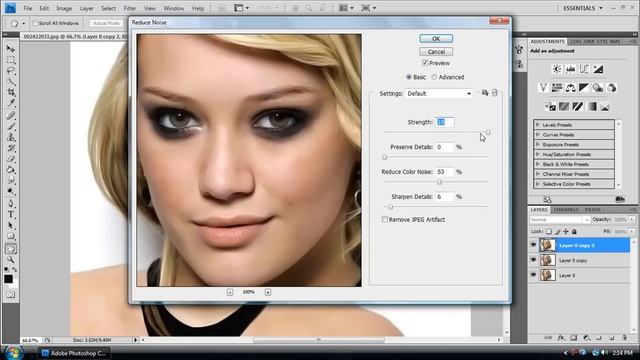Expand Curves Presets

[x=538, y=134]
